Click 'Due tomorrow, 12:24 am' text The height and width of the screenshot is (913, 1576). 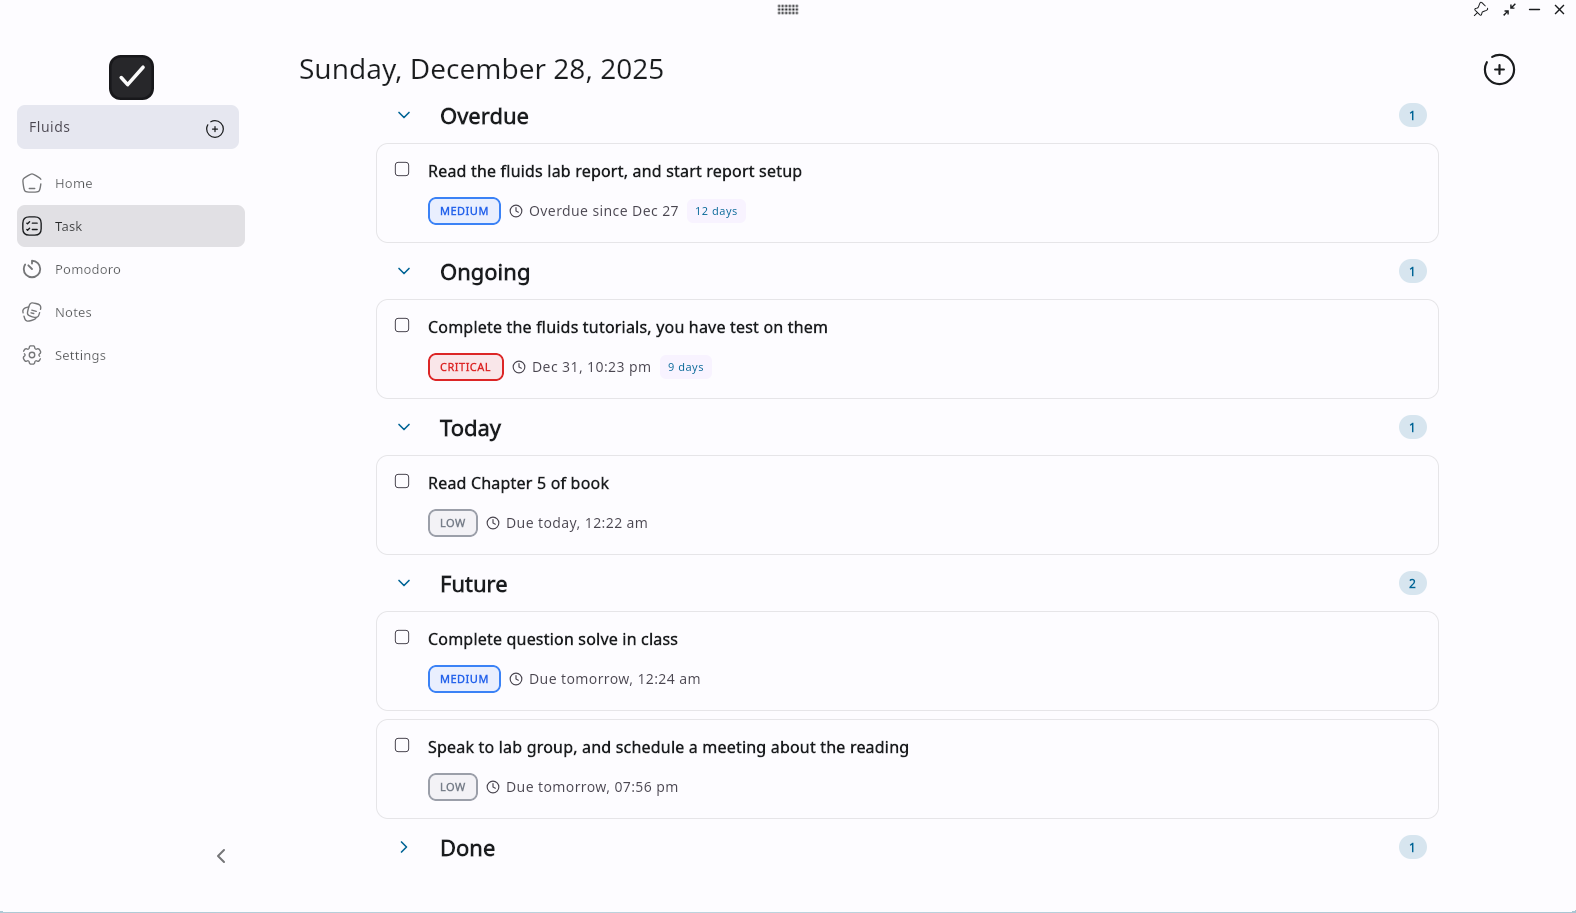615,679
